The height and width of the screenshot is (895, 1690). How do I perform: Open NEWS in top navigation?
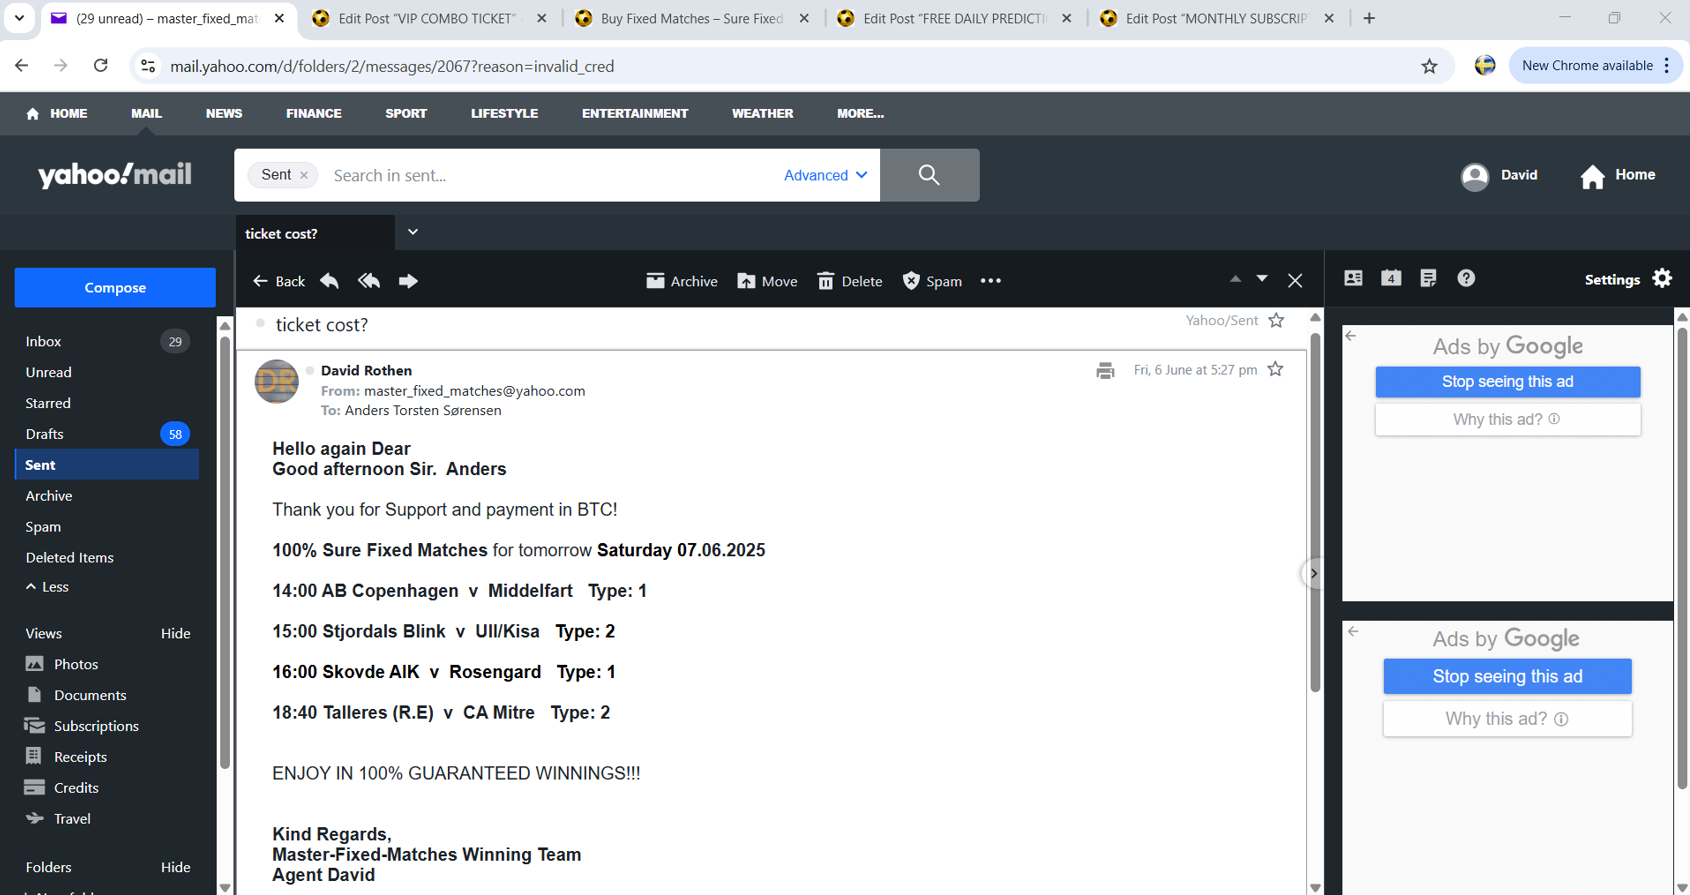[224, 114]
